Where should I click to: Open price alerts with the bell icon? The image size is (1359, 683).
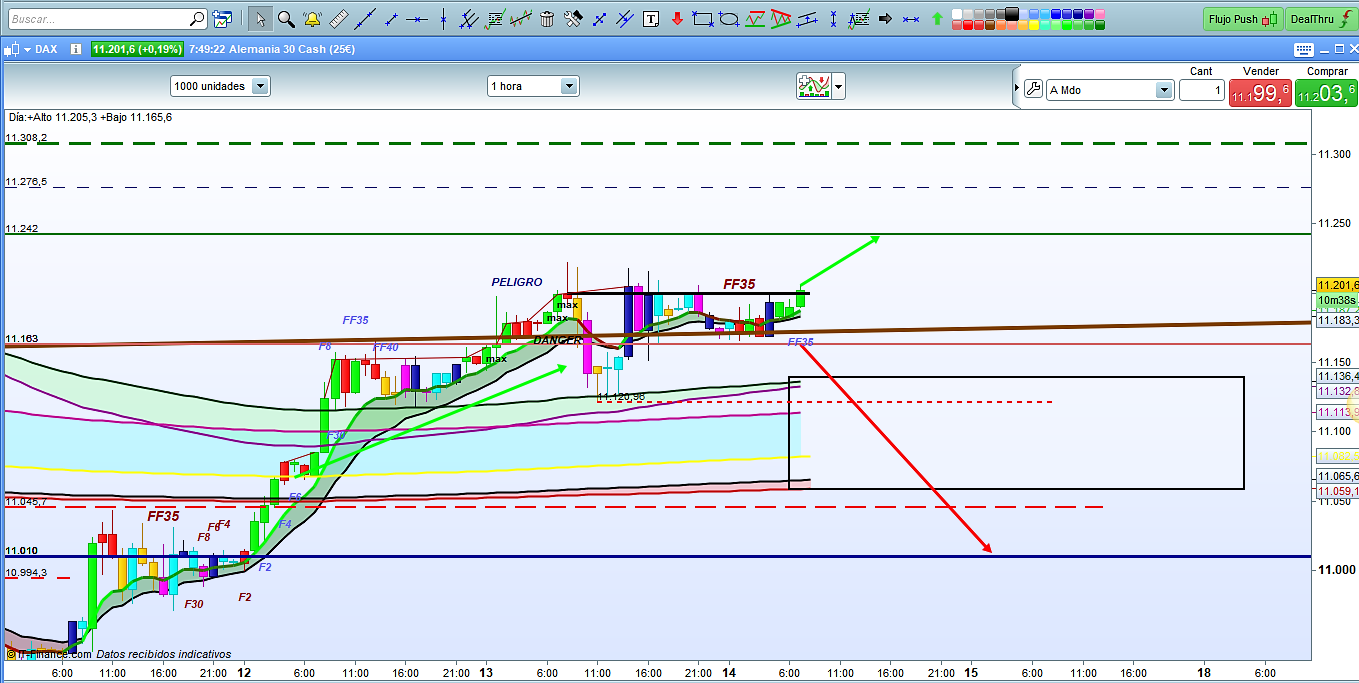pos(312,18)
